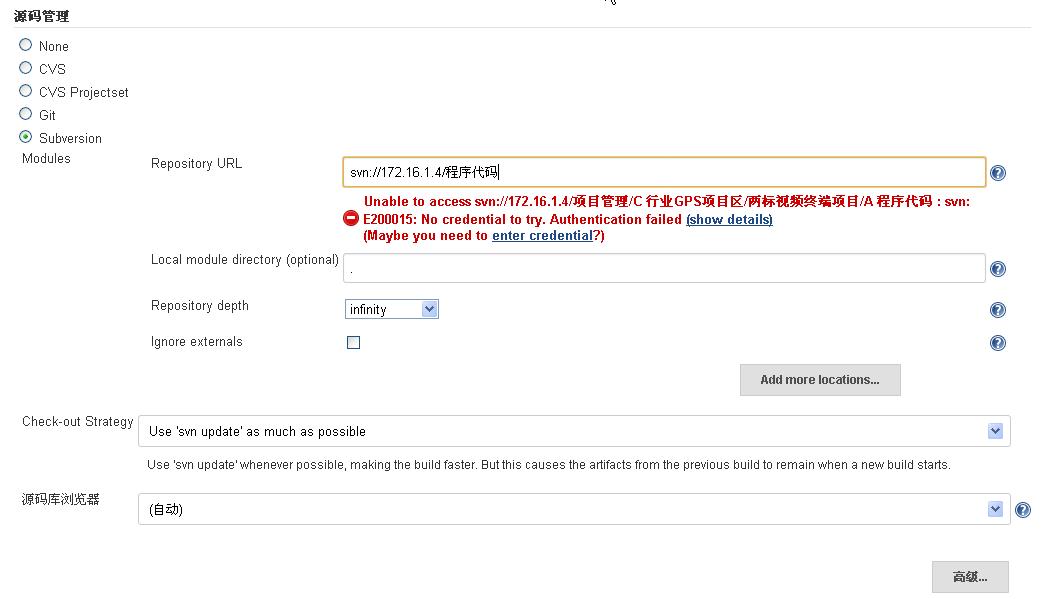Open help for Repository URL field
1042x599 pixels.
tap(997, 173)
